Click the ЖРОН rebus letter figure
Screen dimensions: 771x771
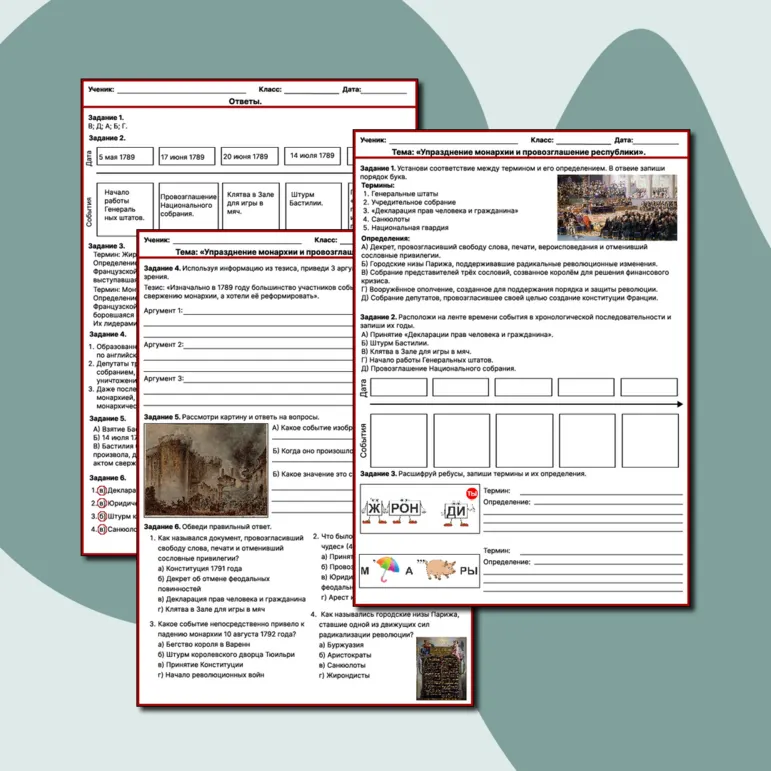(x=394, y=509)
